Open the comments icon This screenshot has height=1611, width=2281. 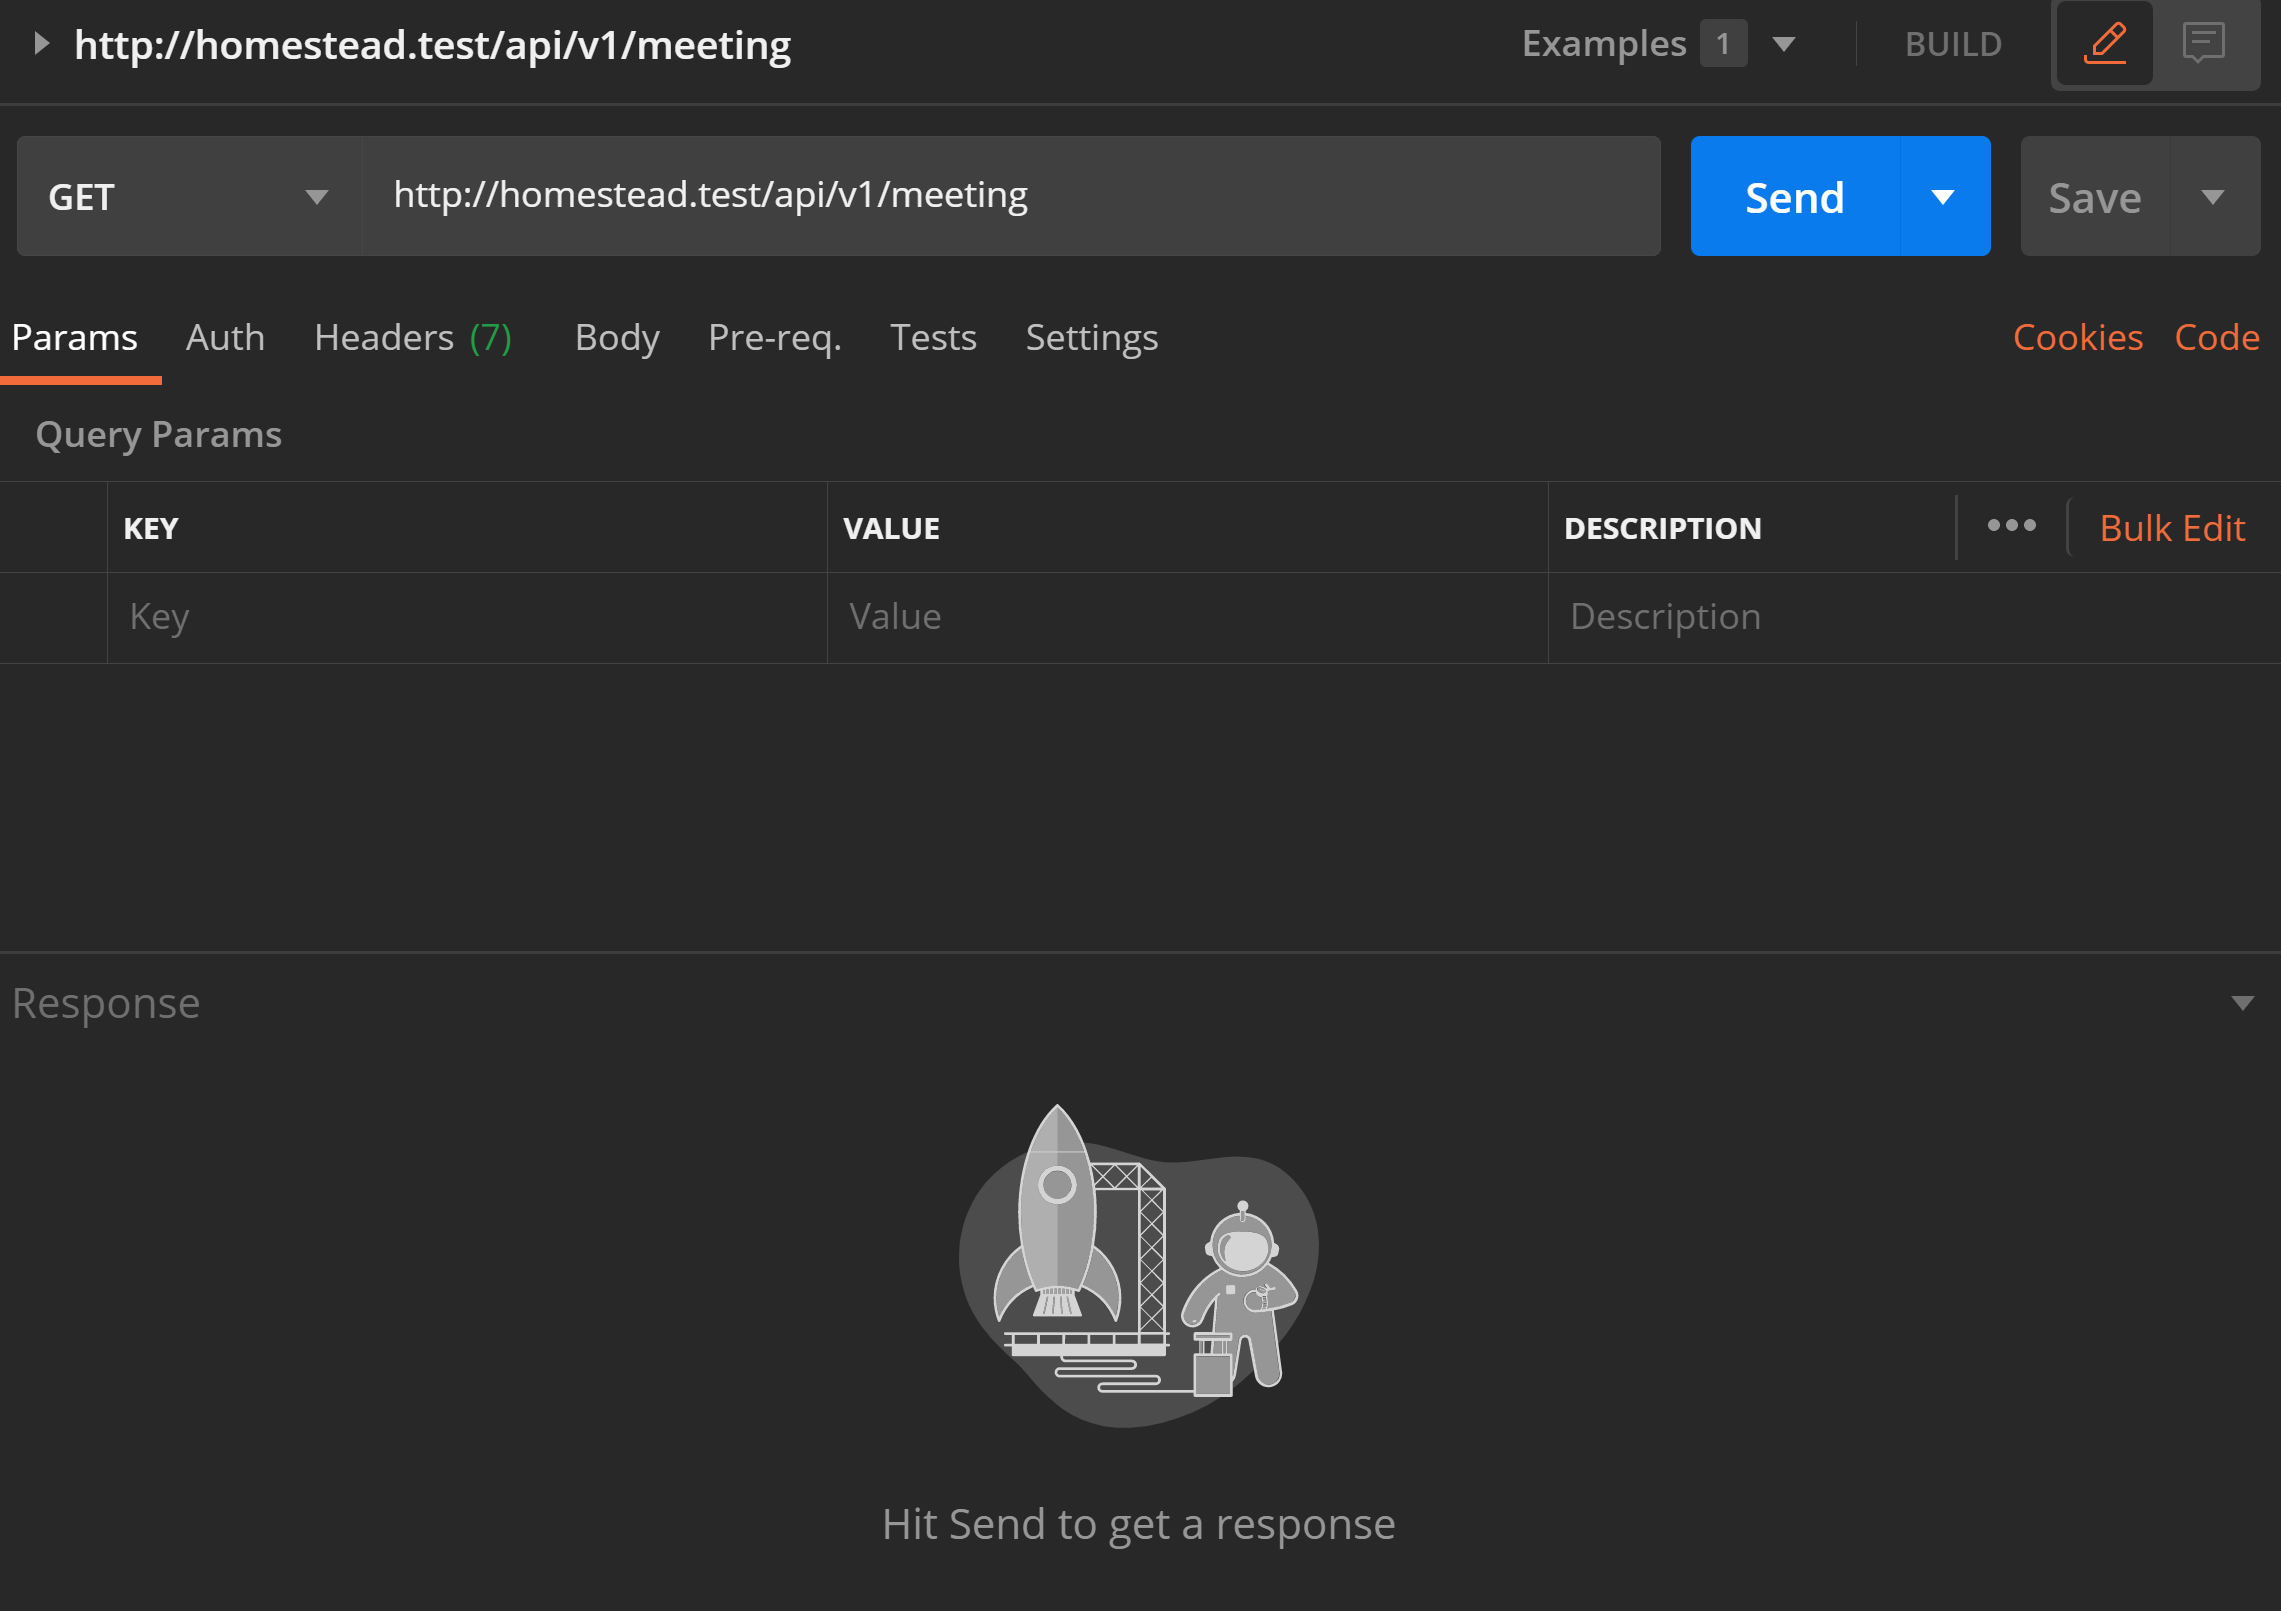(x=2203, y=43)
